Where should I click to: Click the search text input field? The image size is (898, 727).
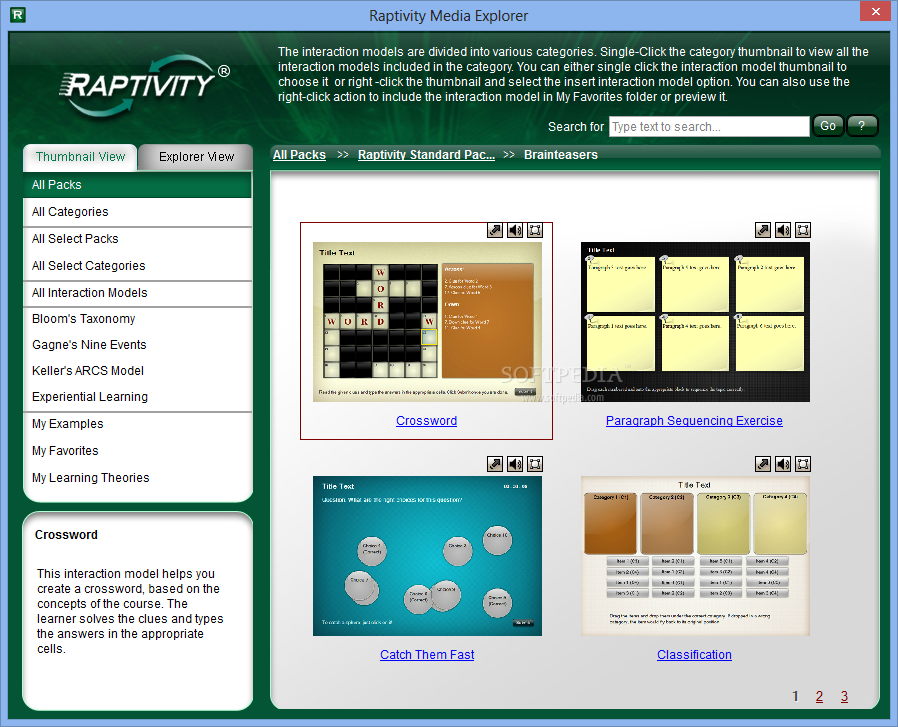click(x=709, y=127)
